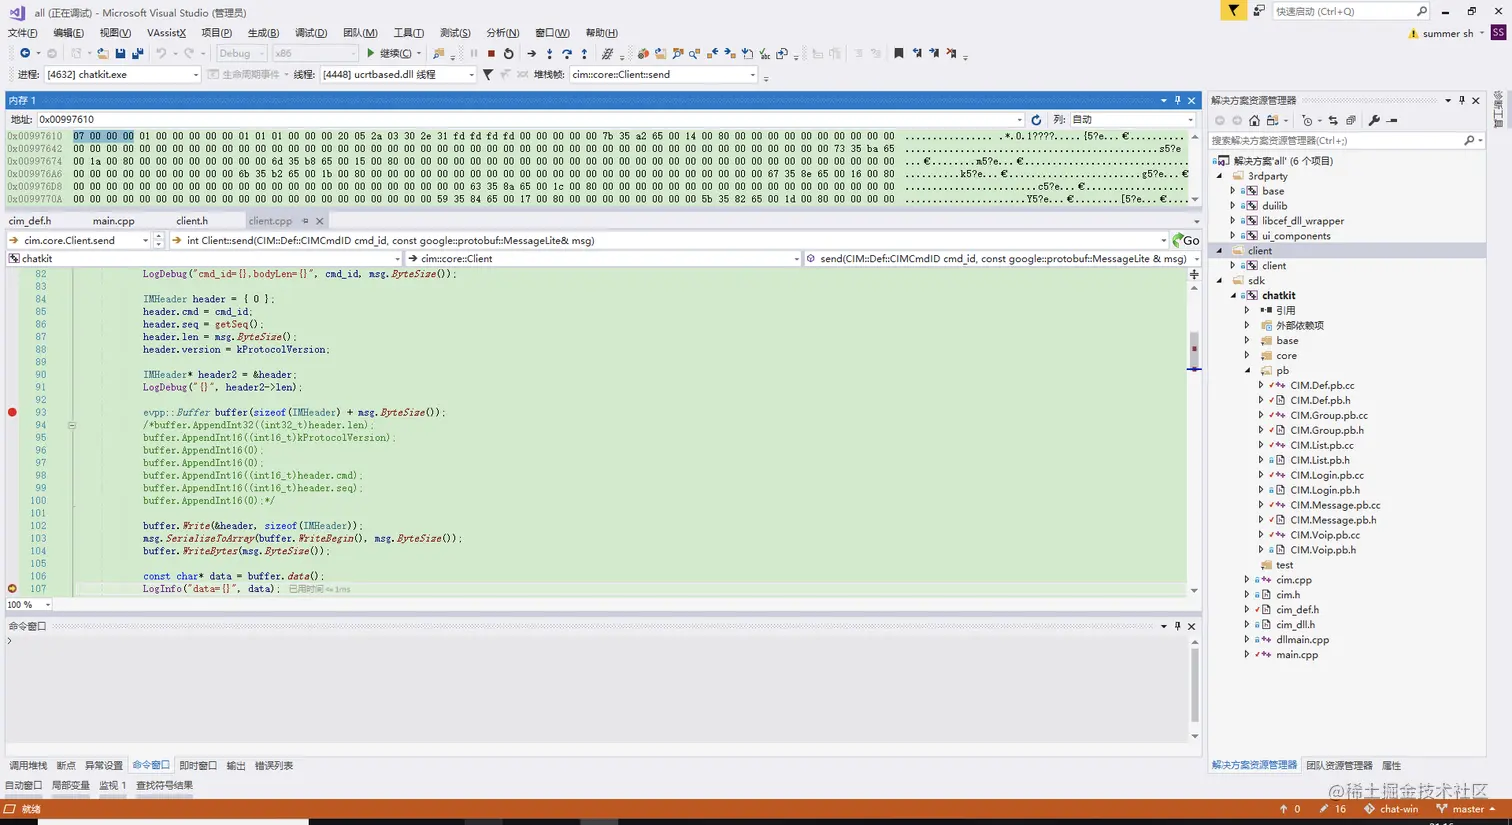Image resolution: width=1512 pixels, height=825 pixels.
Task: Stop debugging with the red square
Action: 491,54
